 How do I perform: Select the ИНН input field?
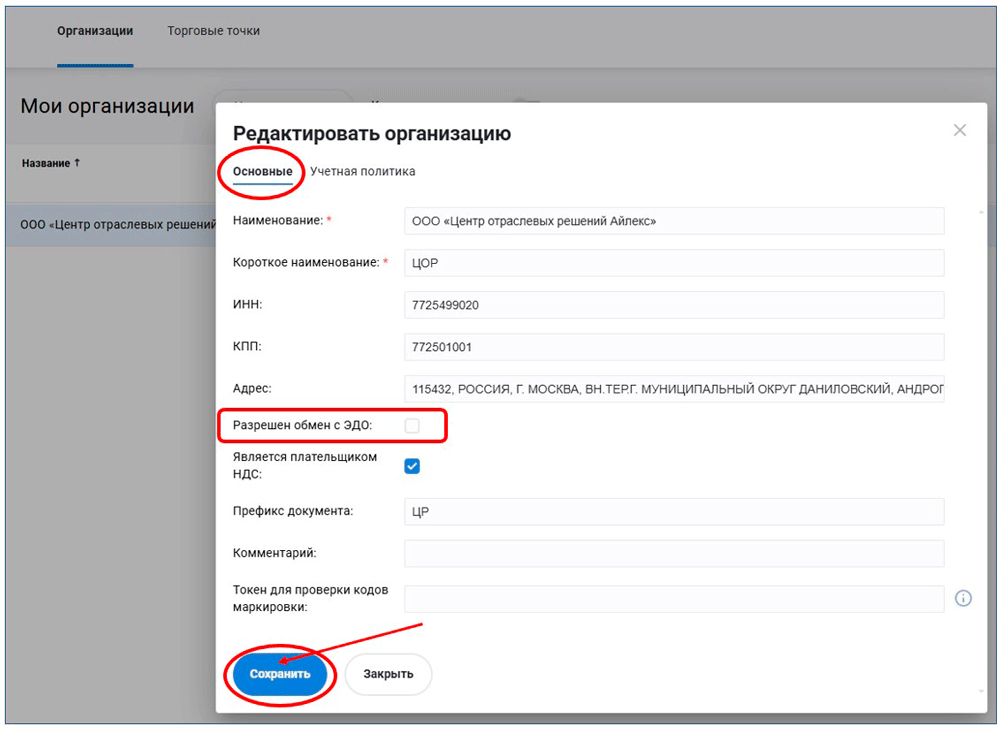(673, 305)
